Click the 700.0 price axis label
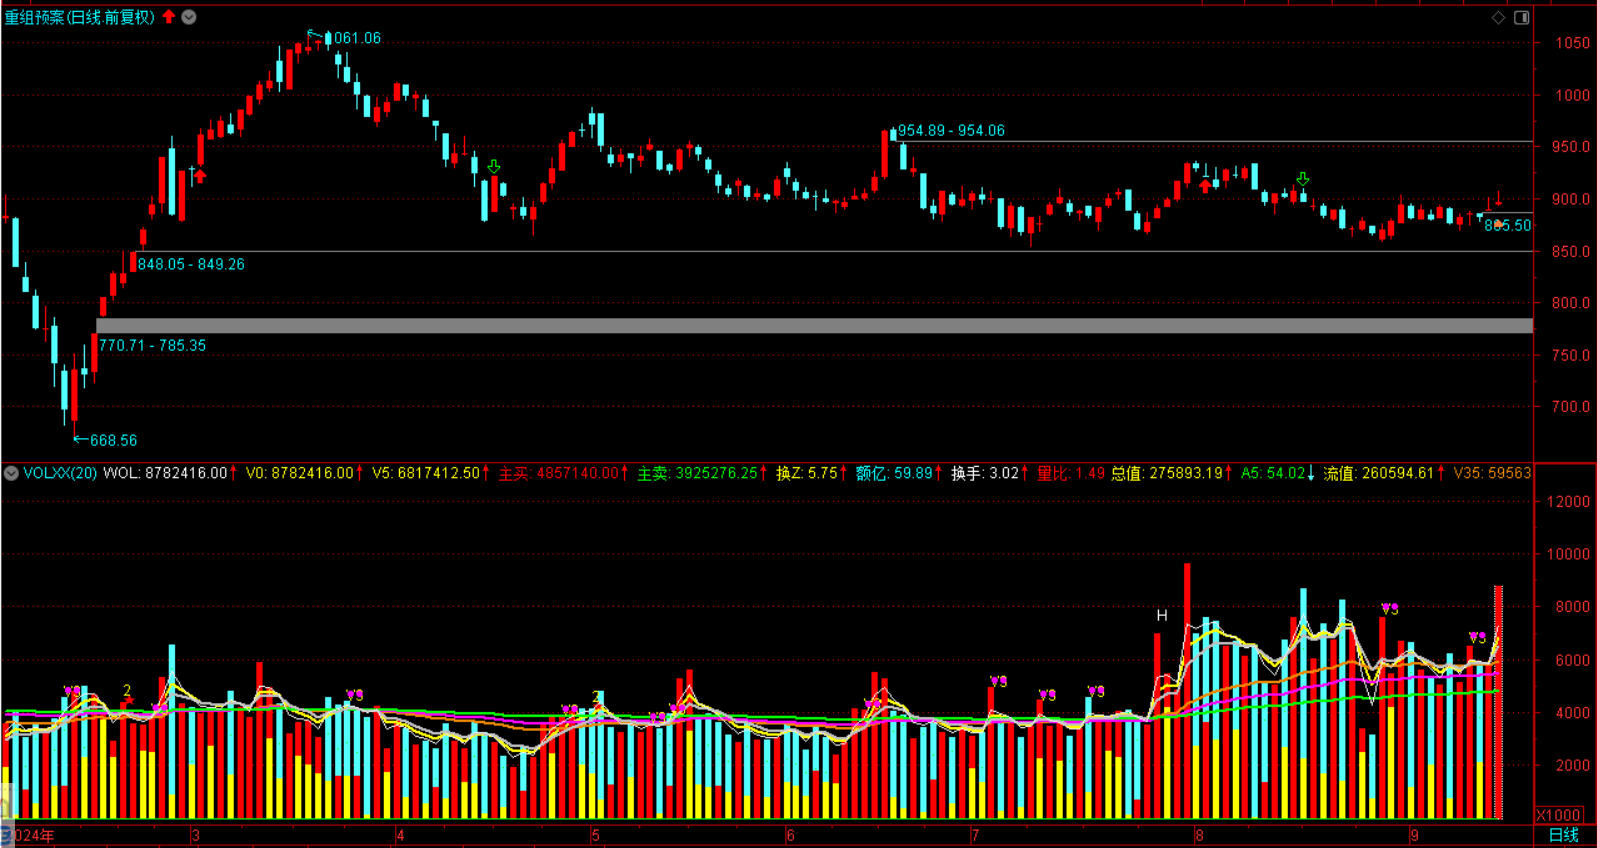The height and width of the screenshot is (848, 1597). coord(1570,406)
